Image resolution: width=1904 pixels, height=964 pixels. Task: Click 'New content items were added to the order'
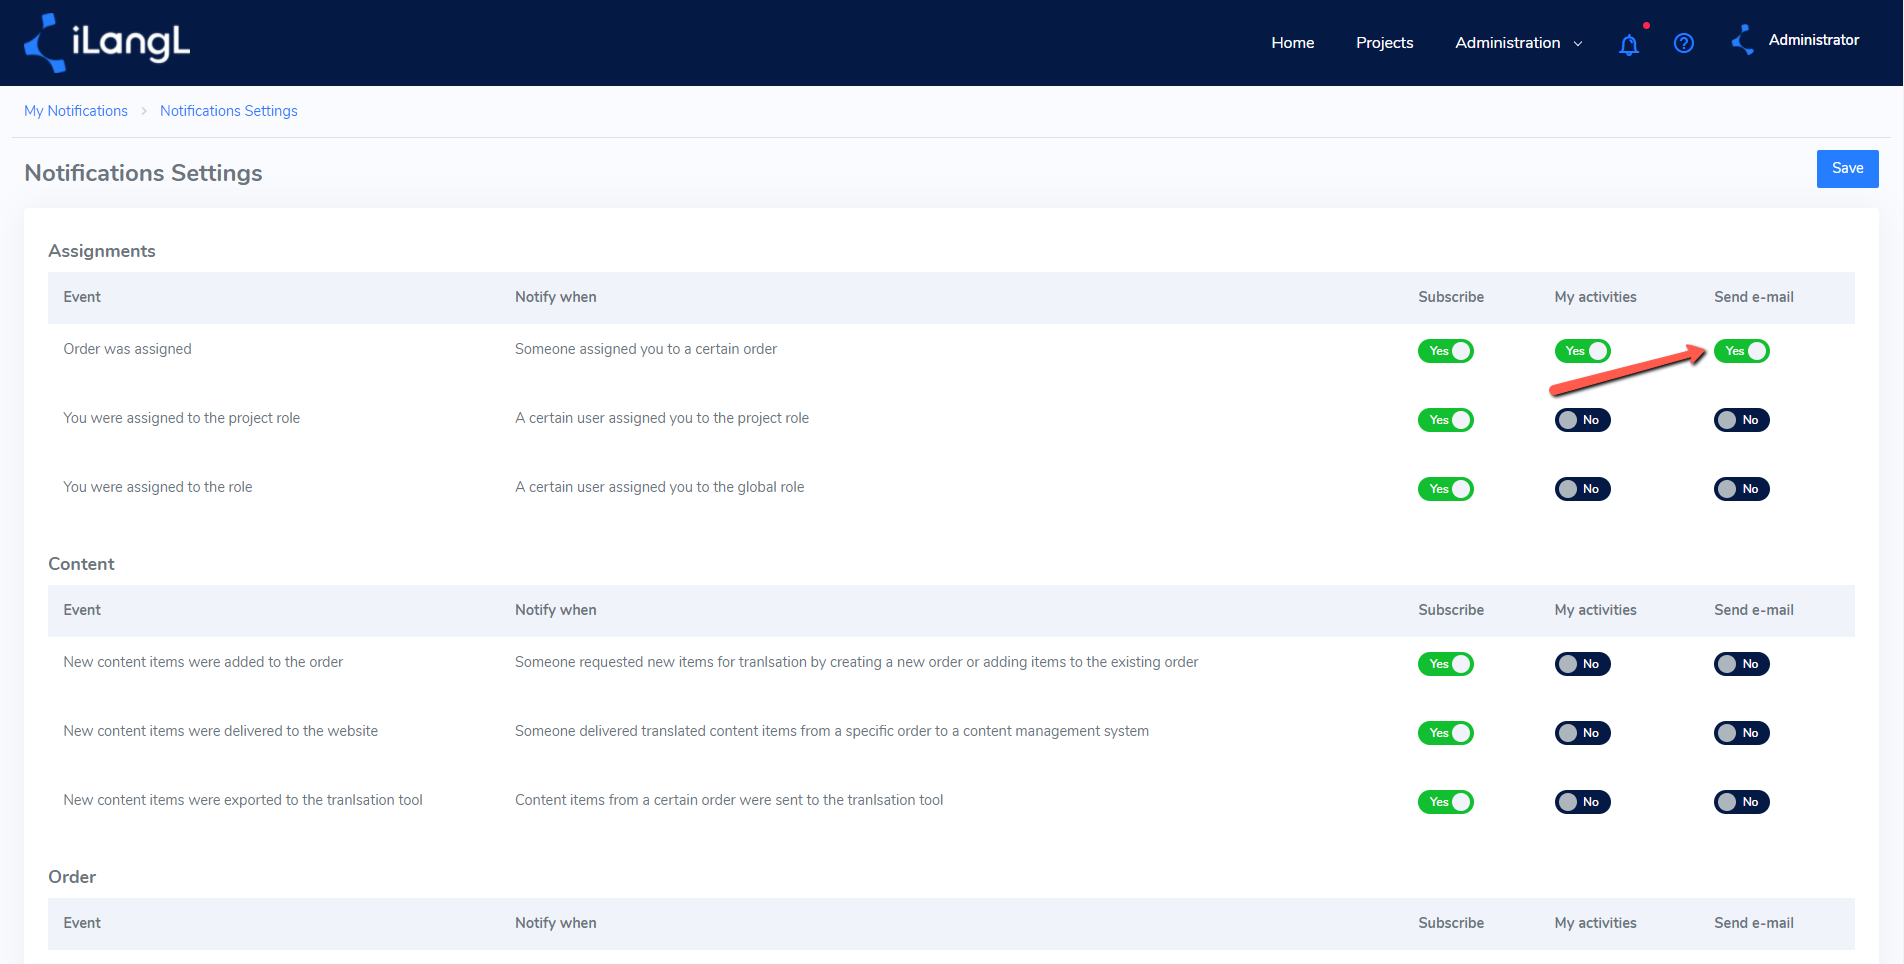point(203,662)
